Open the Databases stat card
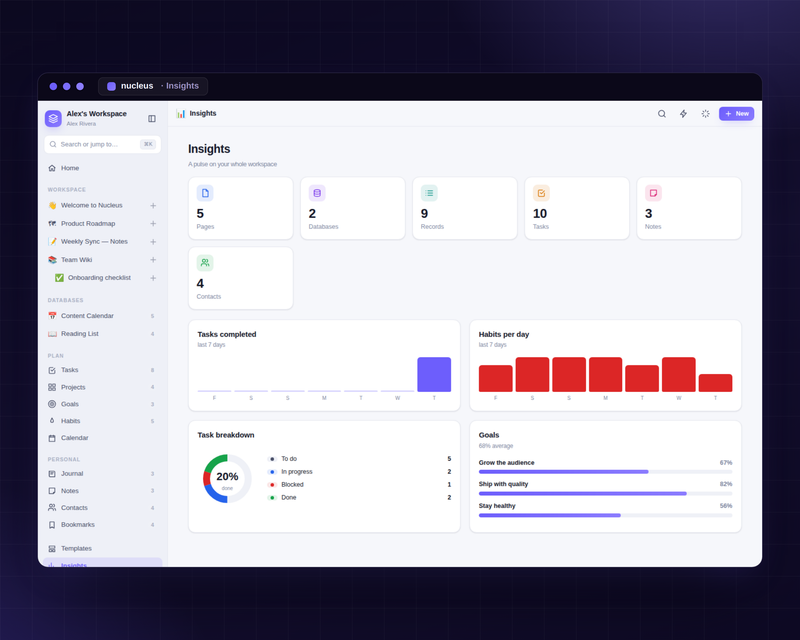800x640 pixels. click(x=353, y=208)
